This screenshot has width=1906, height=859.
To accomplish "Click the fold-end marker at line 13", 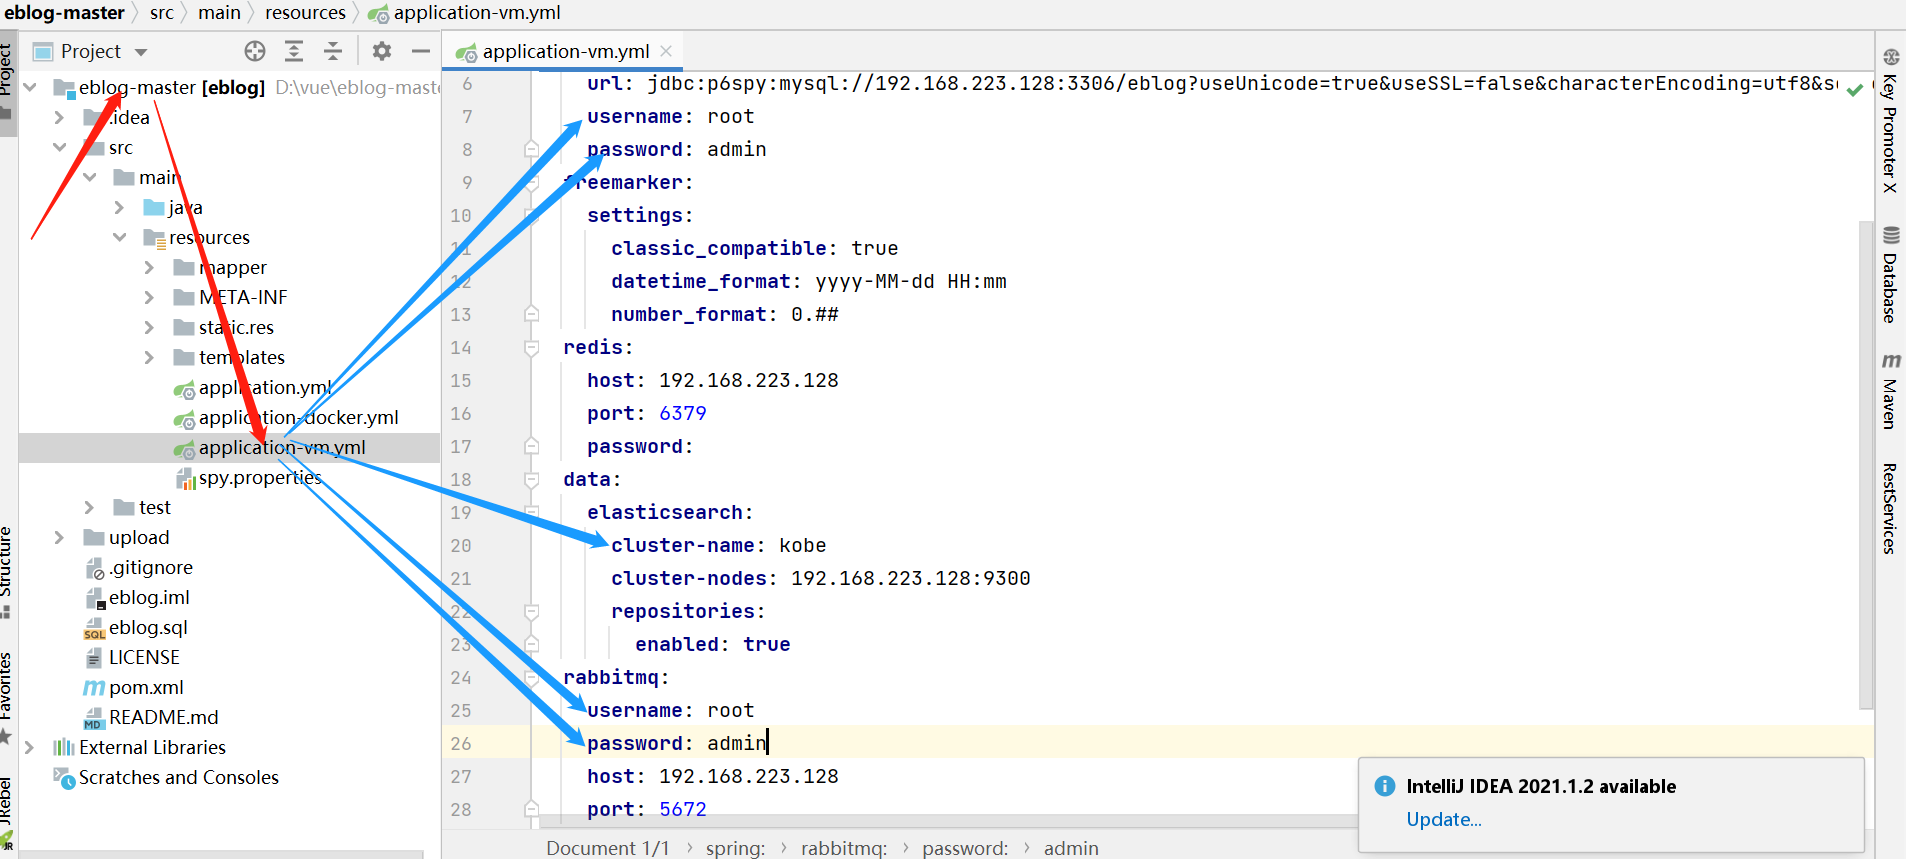I will coord(532,314).
